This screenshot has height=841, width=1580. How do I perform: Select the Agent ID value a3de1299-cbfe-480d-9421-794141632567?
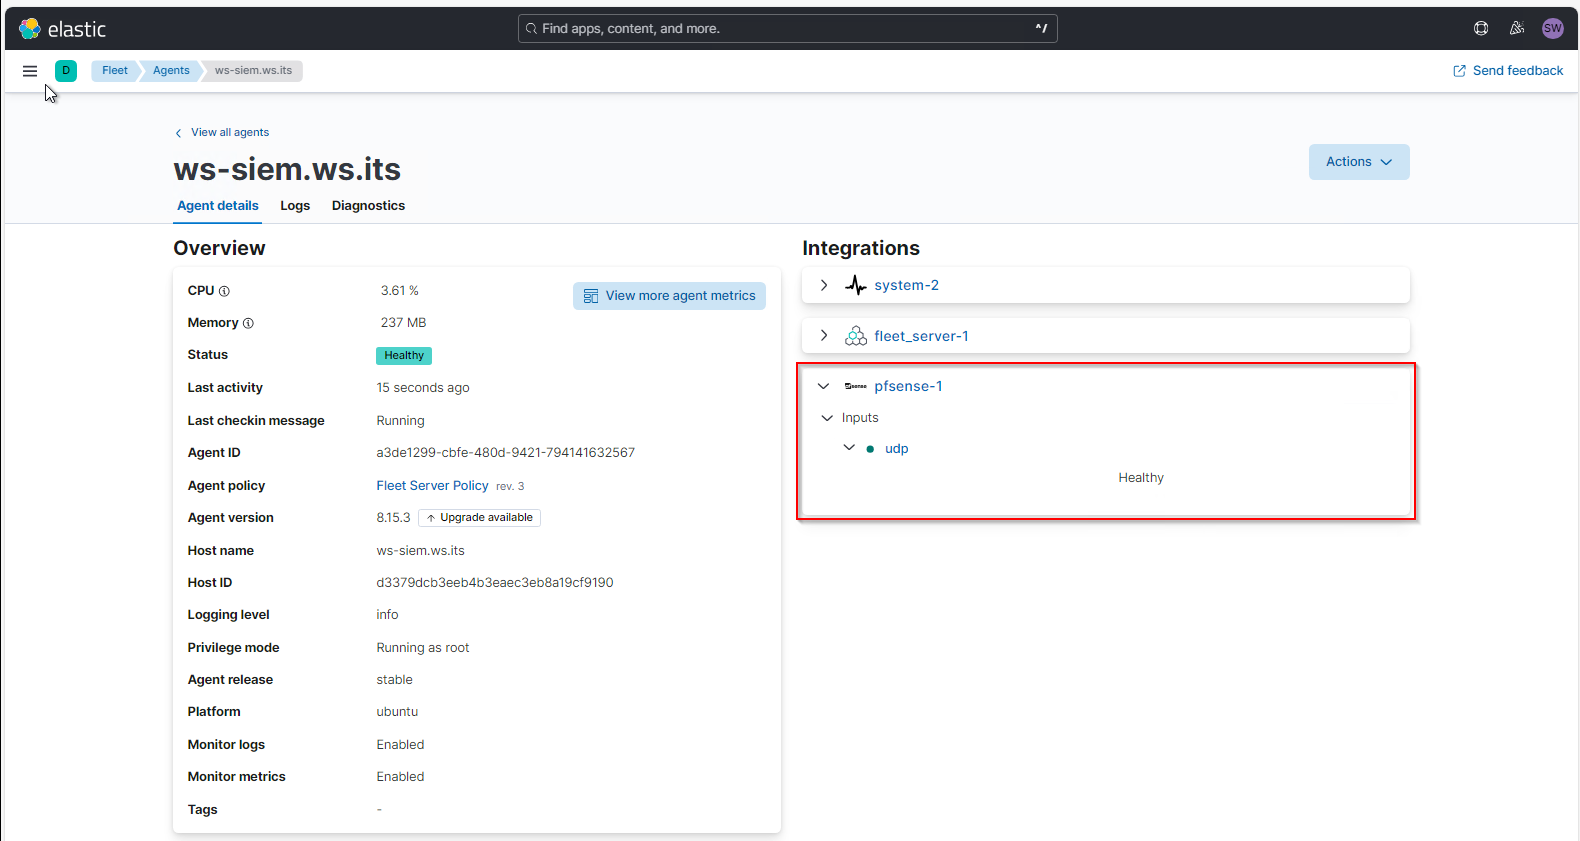(505, 453)
